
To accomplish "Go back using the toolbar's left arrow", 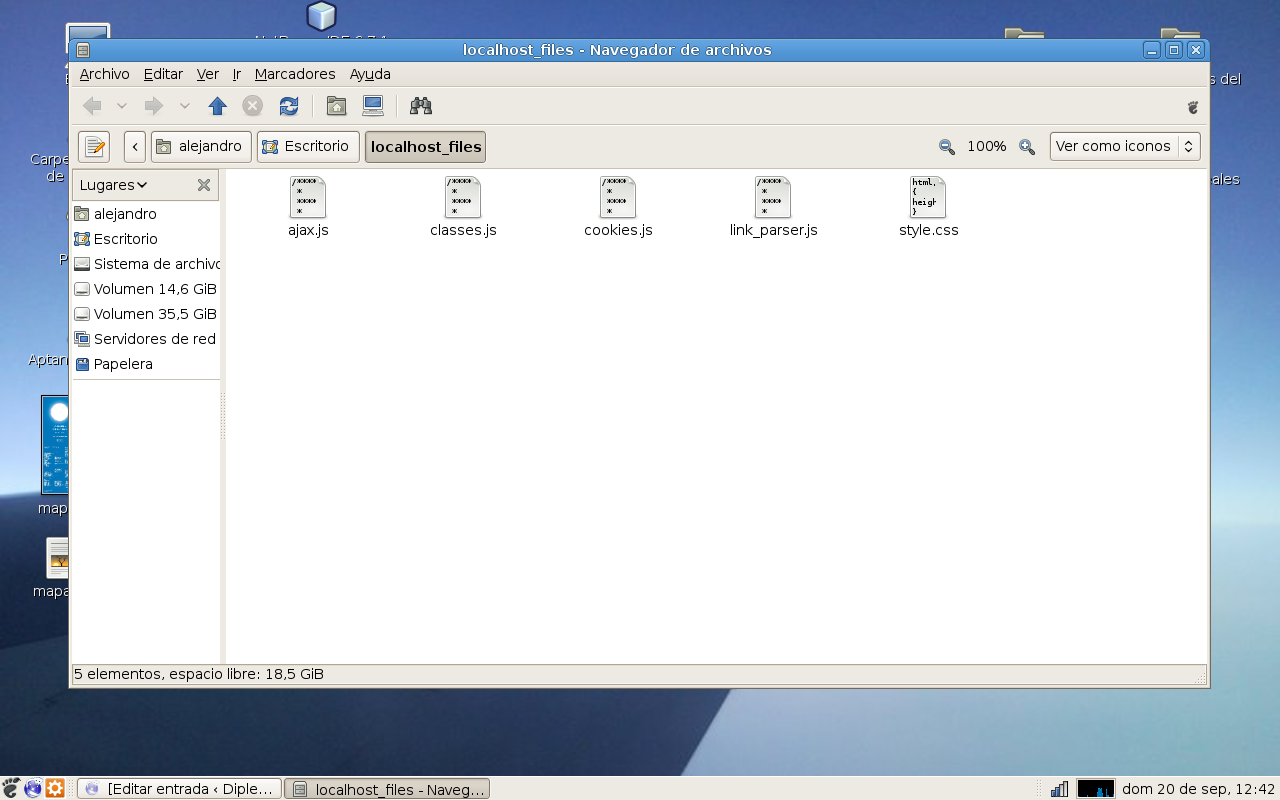I will click(92, 106).
